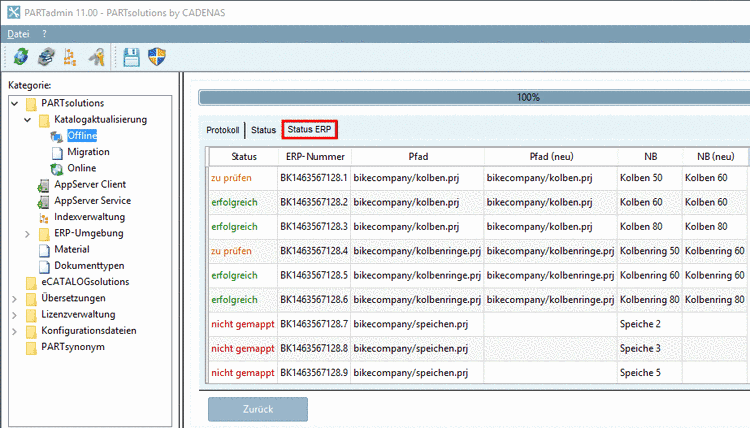Click the Lizenzverwaltung folder icon
The width and height of the screenshot is (750, 428).
click(32, 315)
